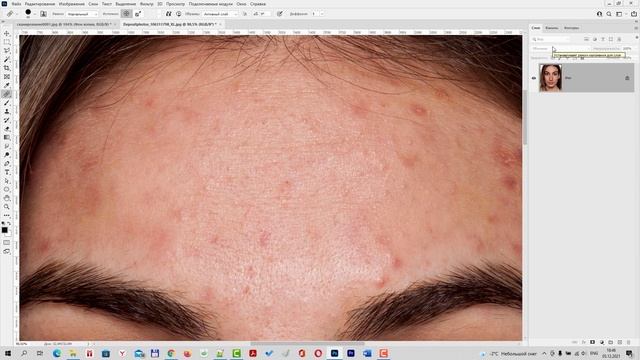Open the Изображение menu
640x360 pixels.
[71, 4]
